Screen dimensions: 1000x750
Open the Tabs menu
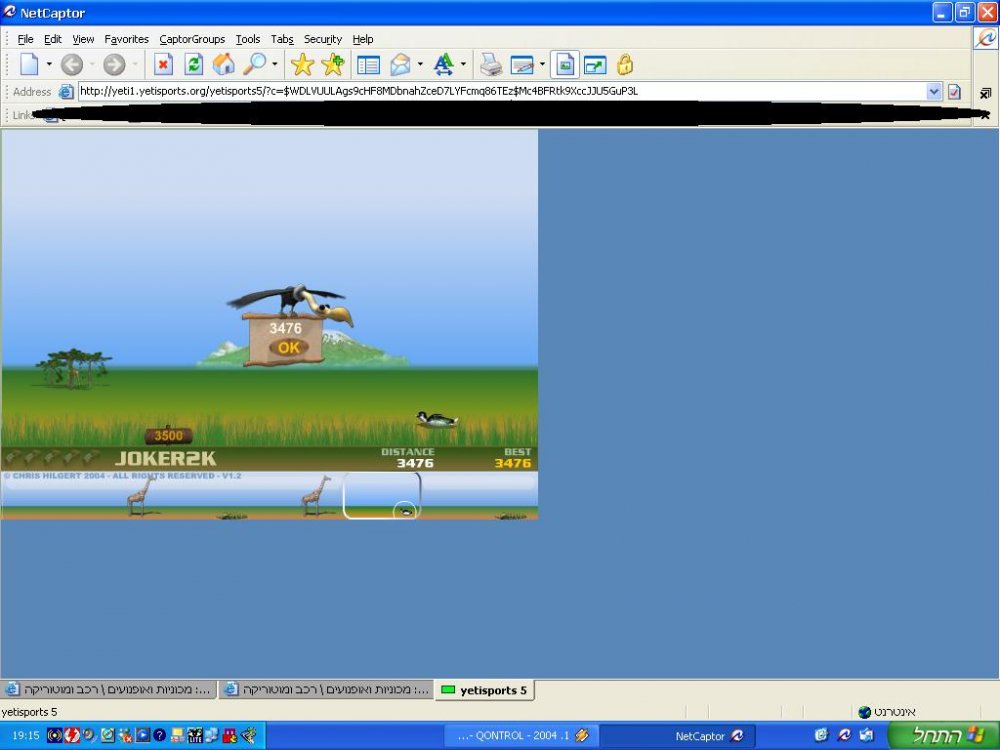point(282,40)
